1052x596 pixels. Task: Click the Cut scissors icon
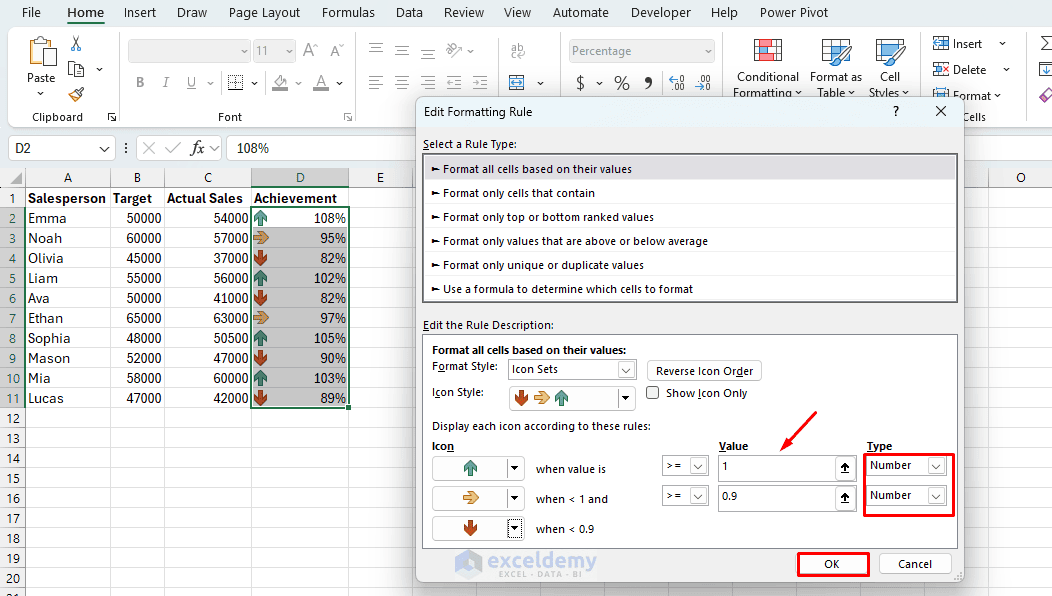76,44
